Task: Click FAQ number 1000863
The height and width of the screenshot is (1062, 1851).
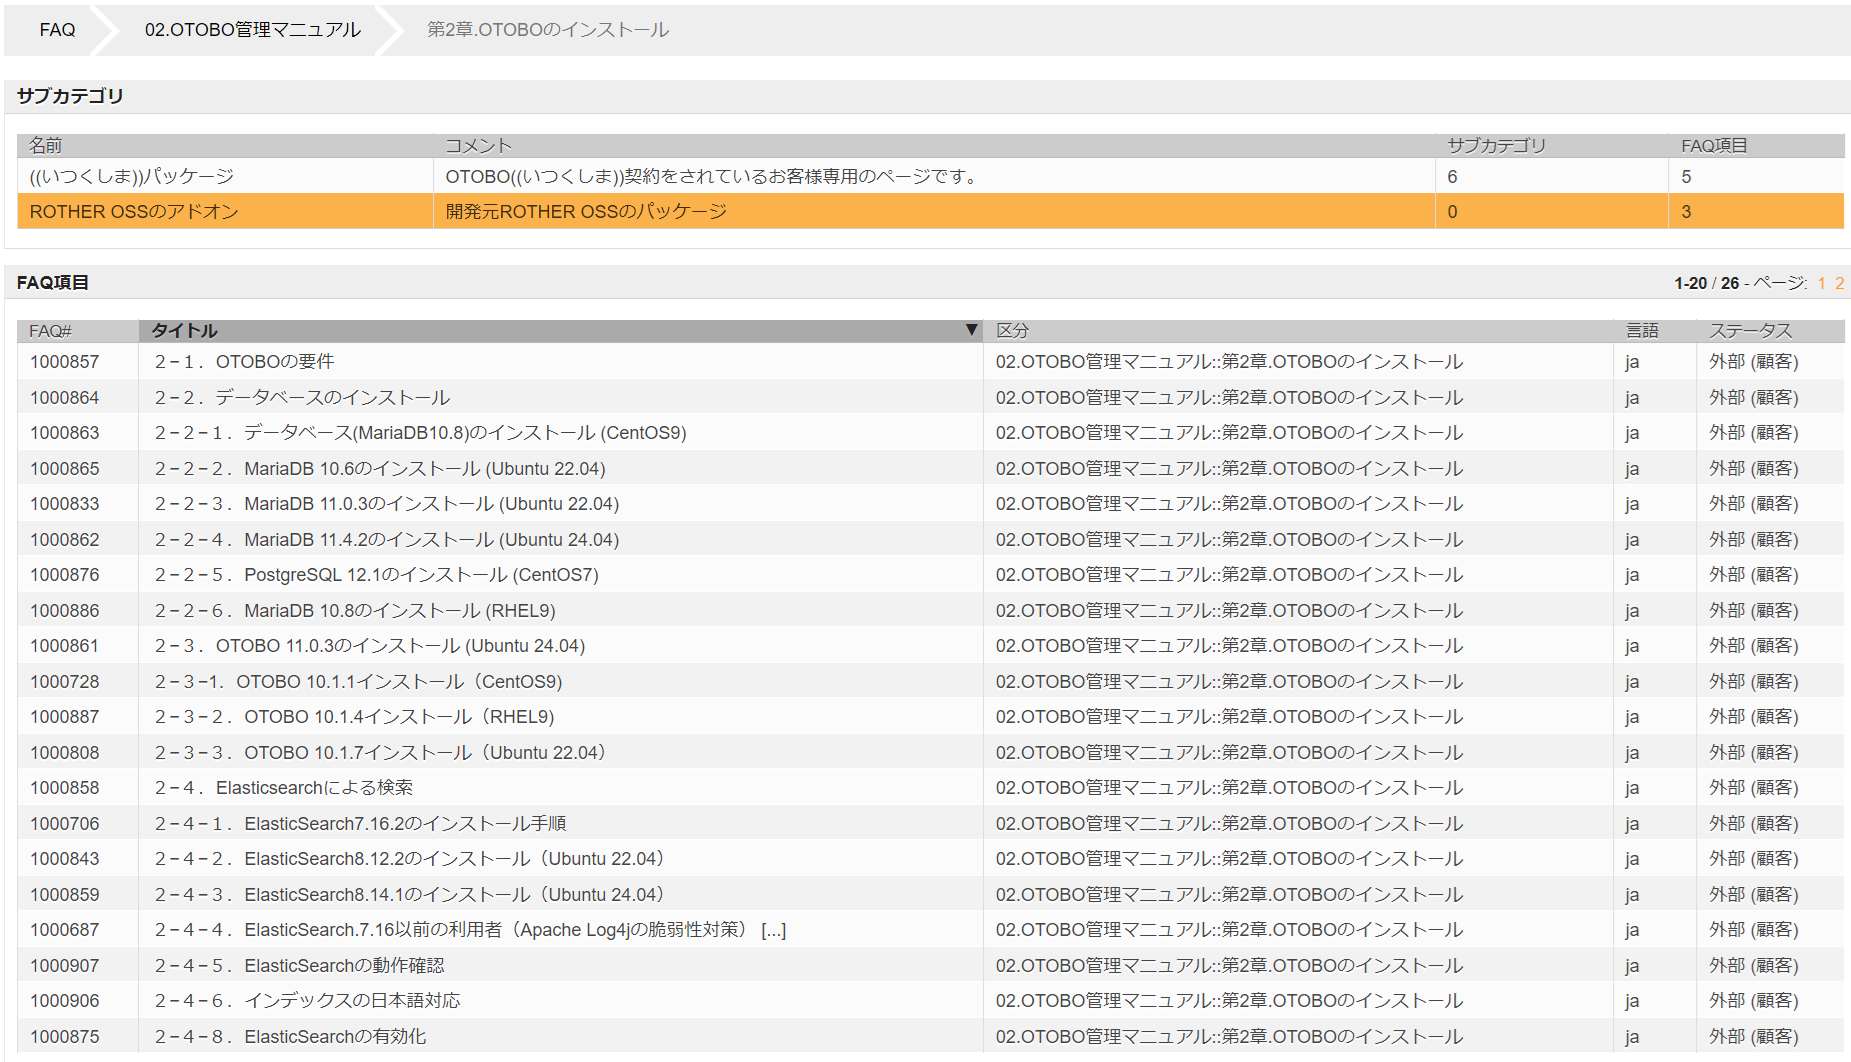Action: tap(65, 433)
